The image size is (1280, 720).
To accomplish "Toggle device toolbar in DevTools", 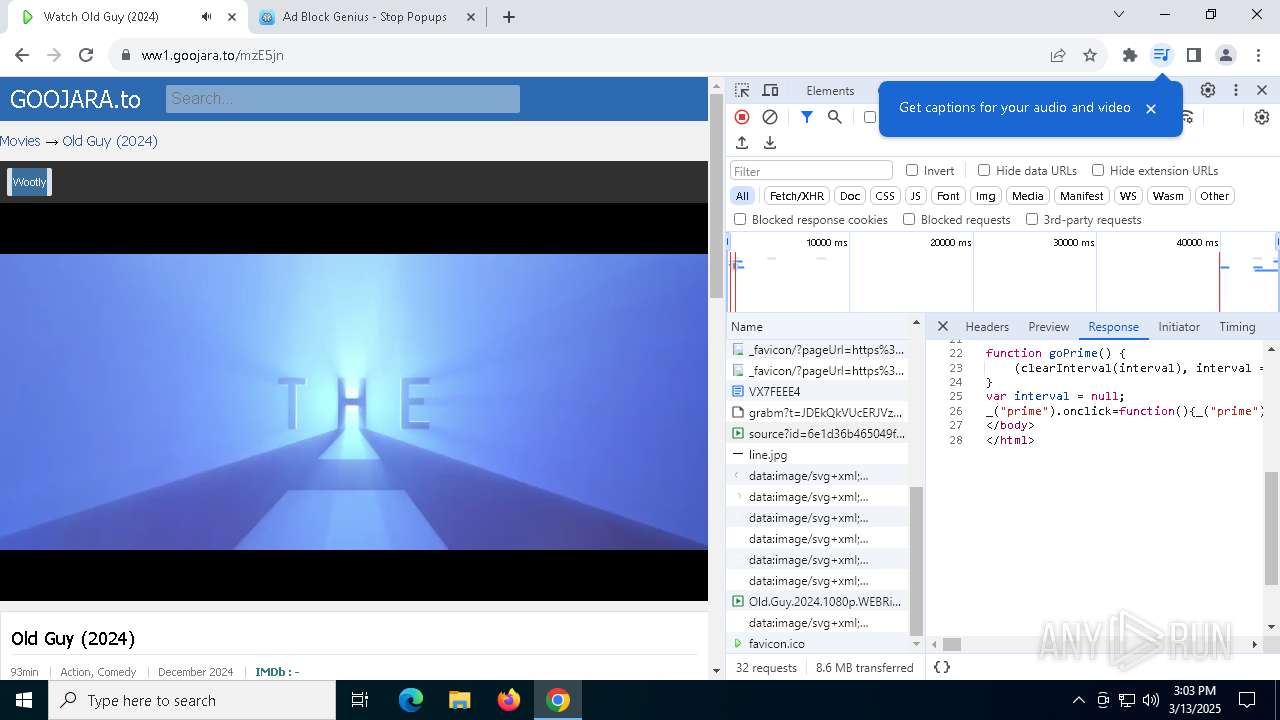I will click(770, 90).
